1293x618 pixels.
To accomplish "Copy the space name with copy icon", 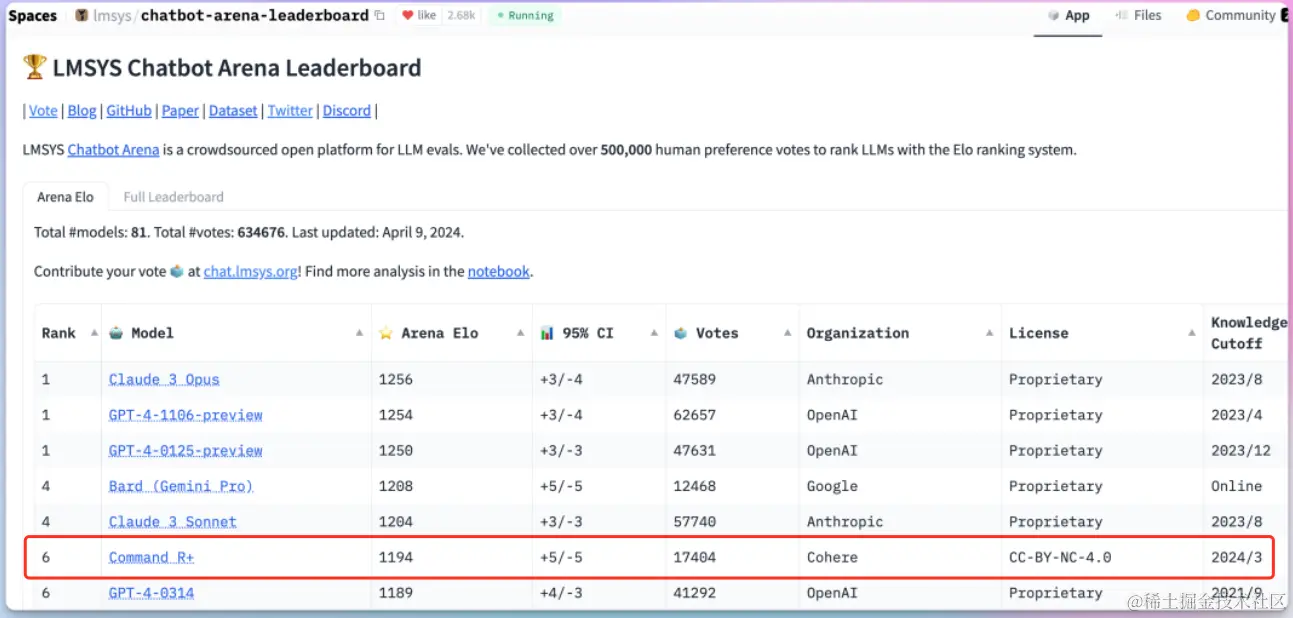I will (379, 16).
